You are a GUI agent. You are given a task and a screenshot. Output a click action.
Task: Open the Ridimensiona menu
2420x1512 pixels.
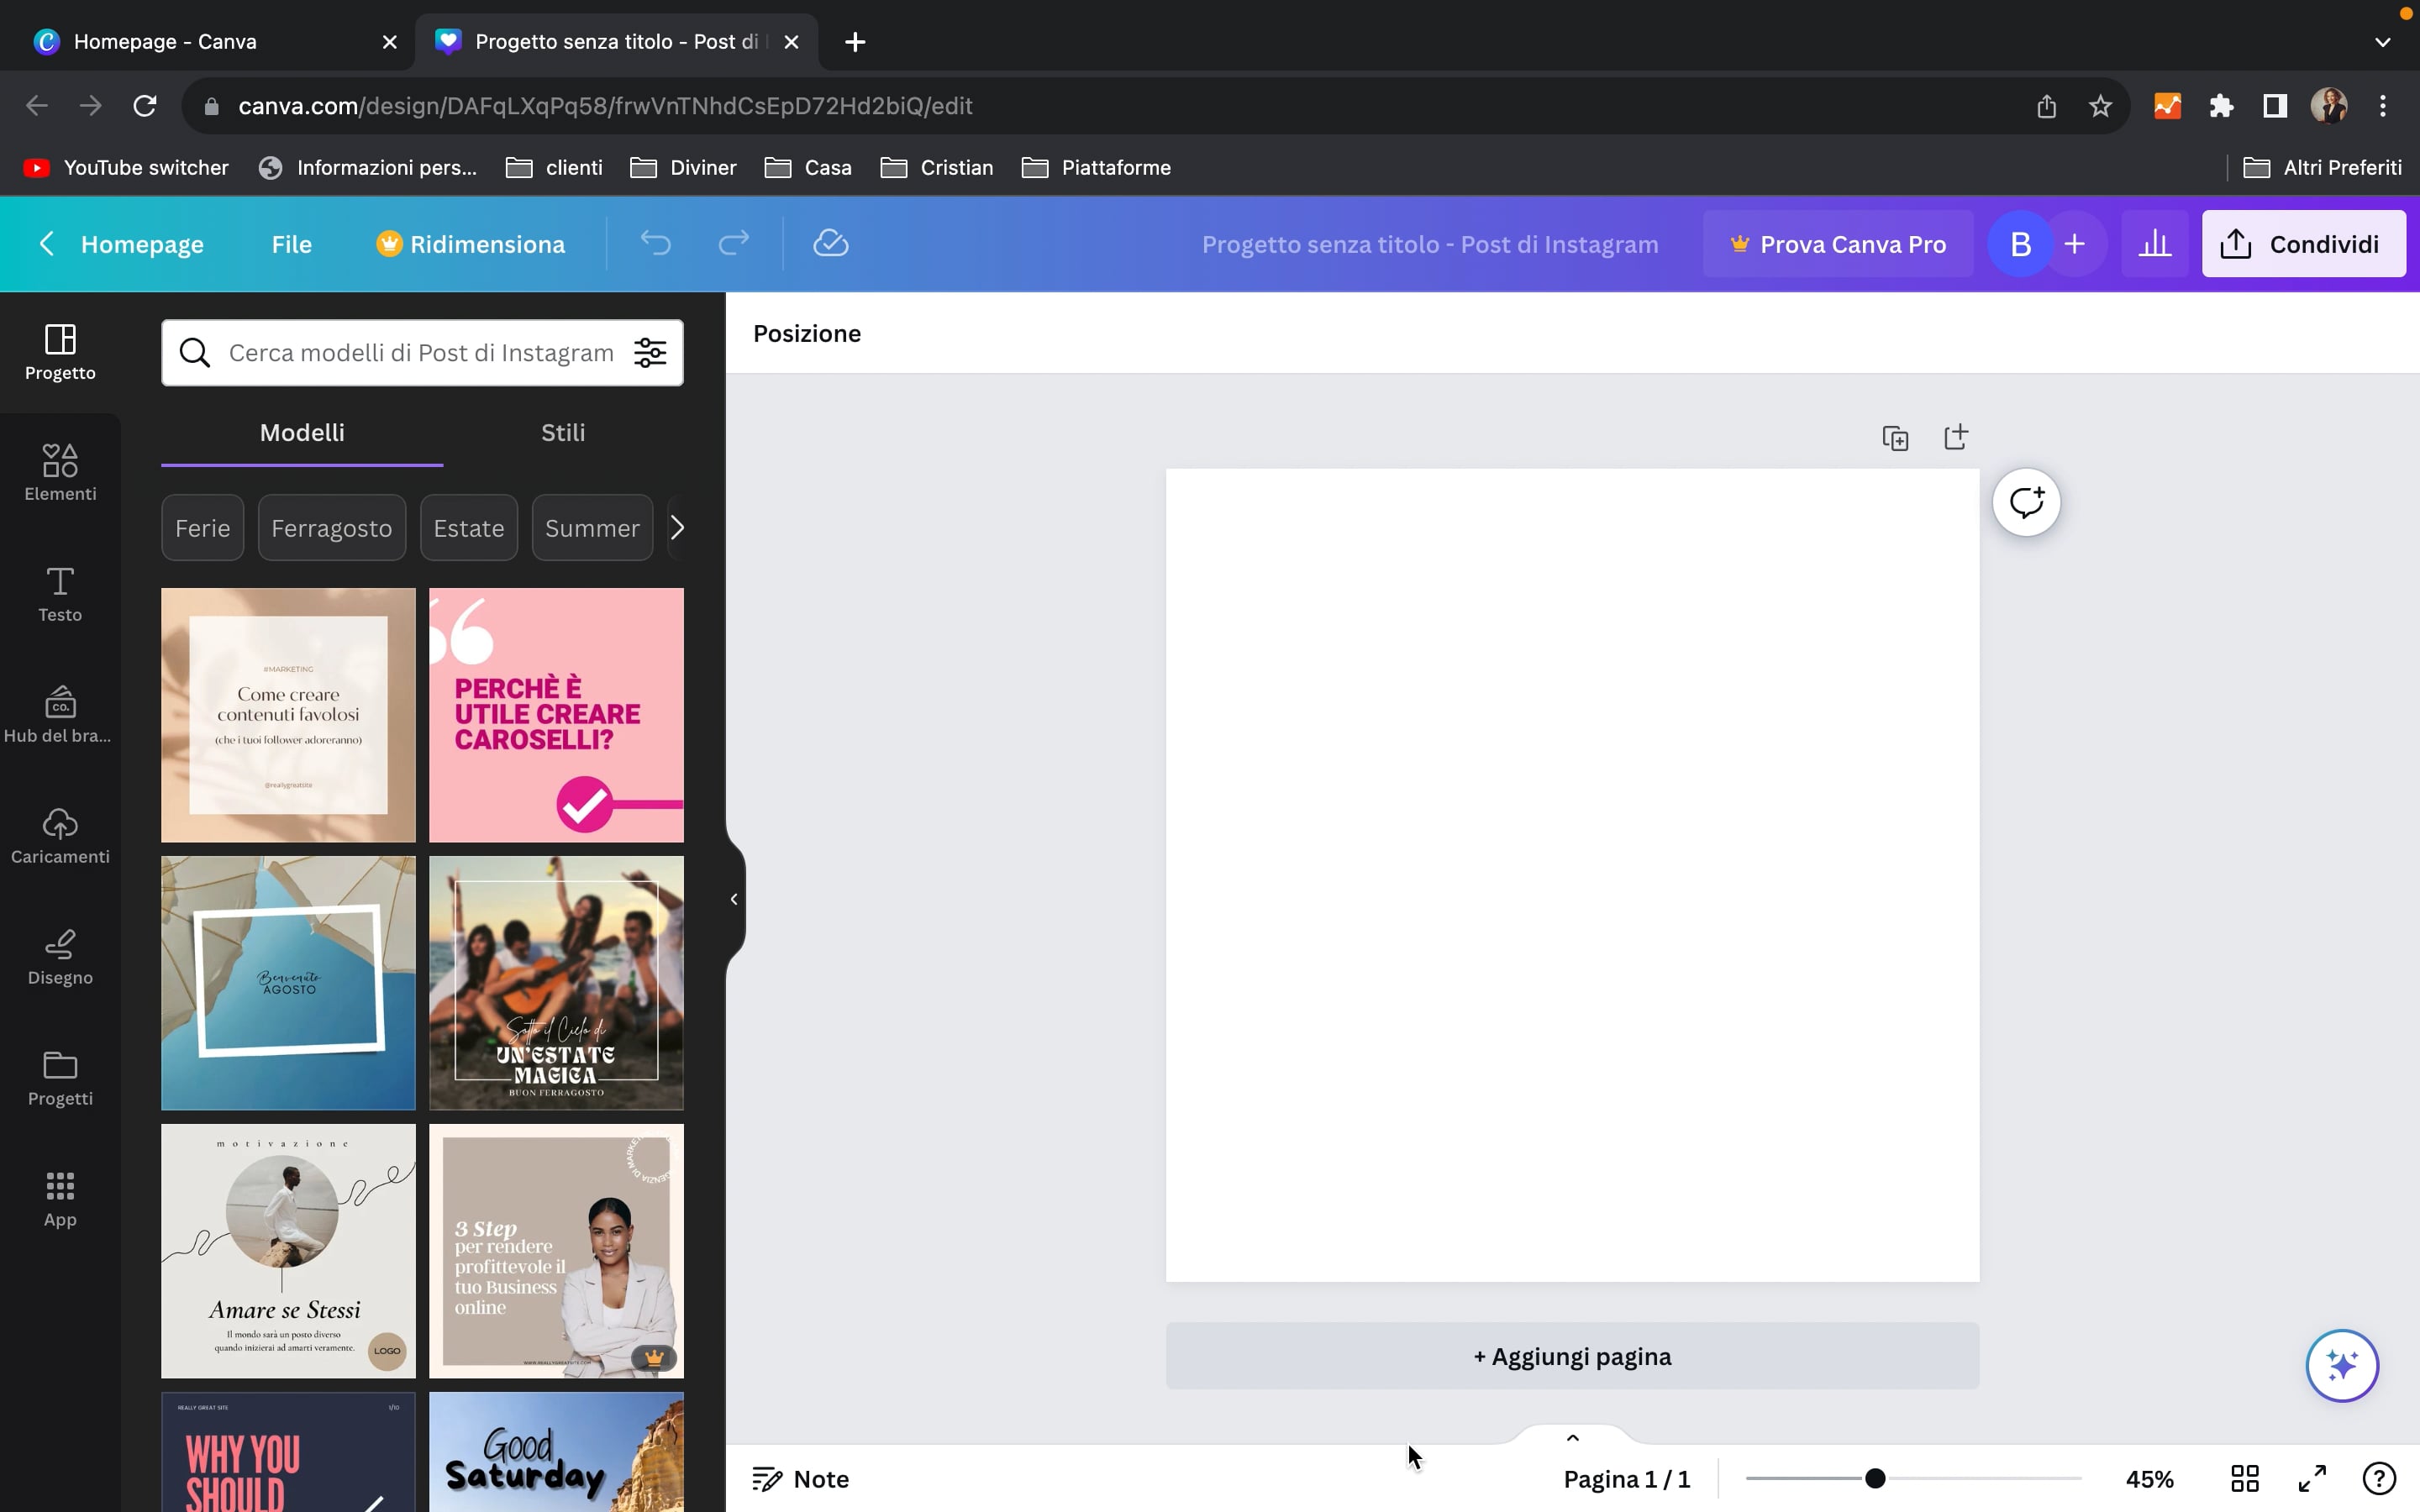471,244
